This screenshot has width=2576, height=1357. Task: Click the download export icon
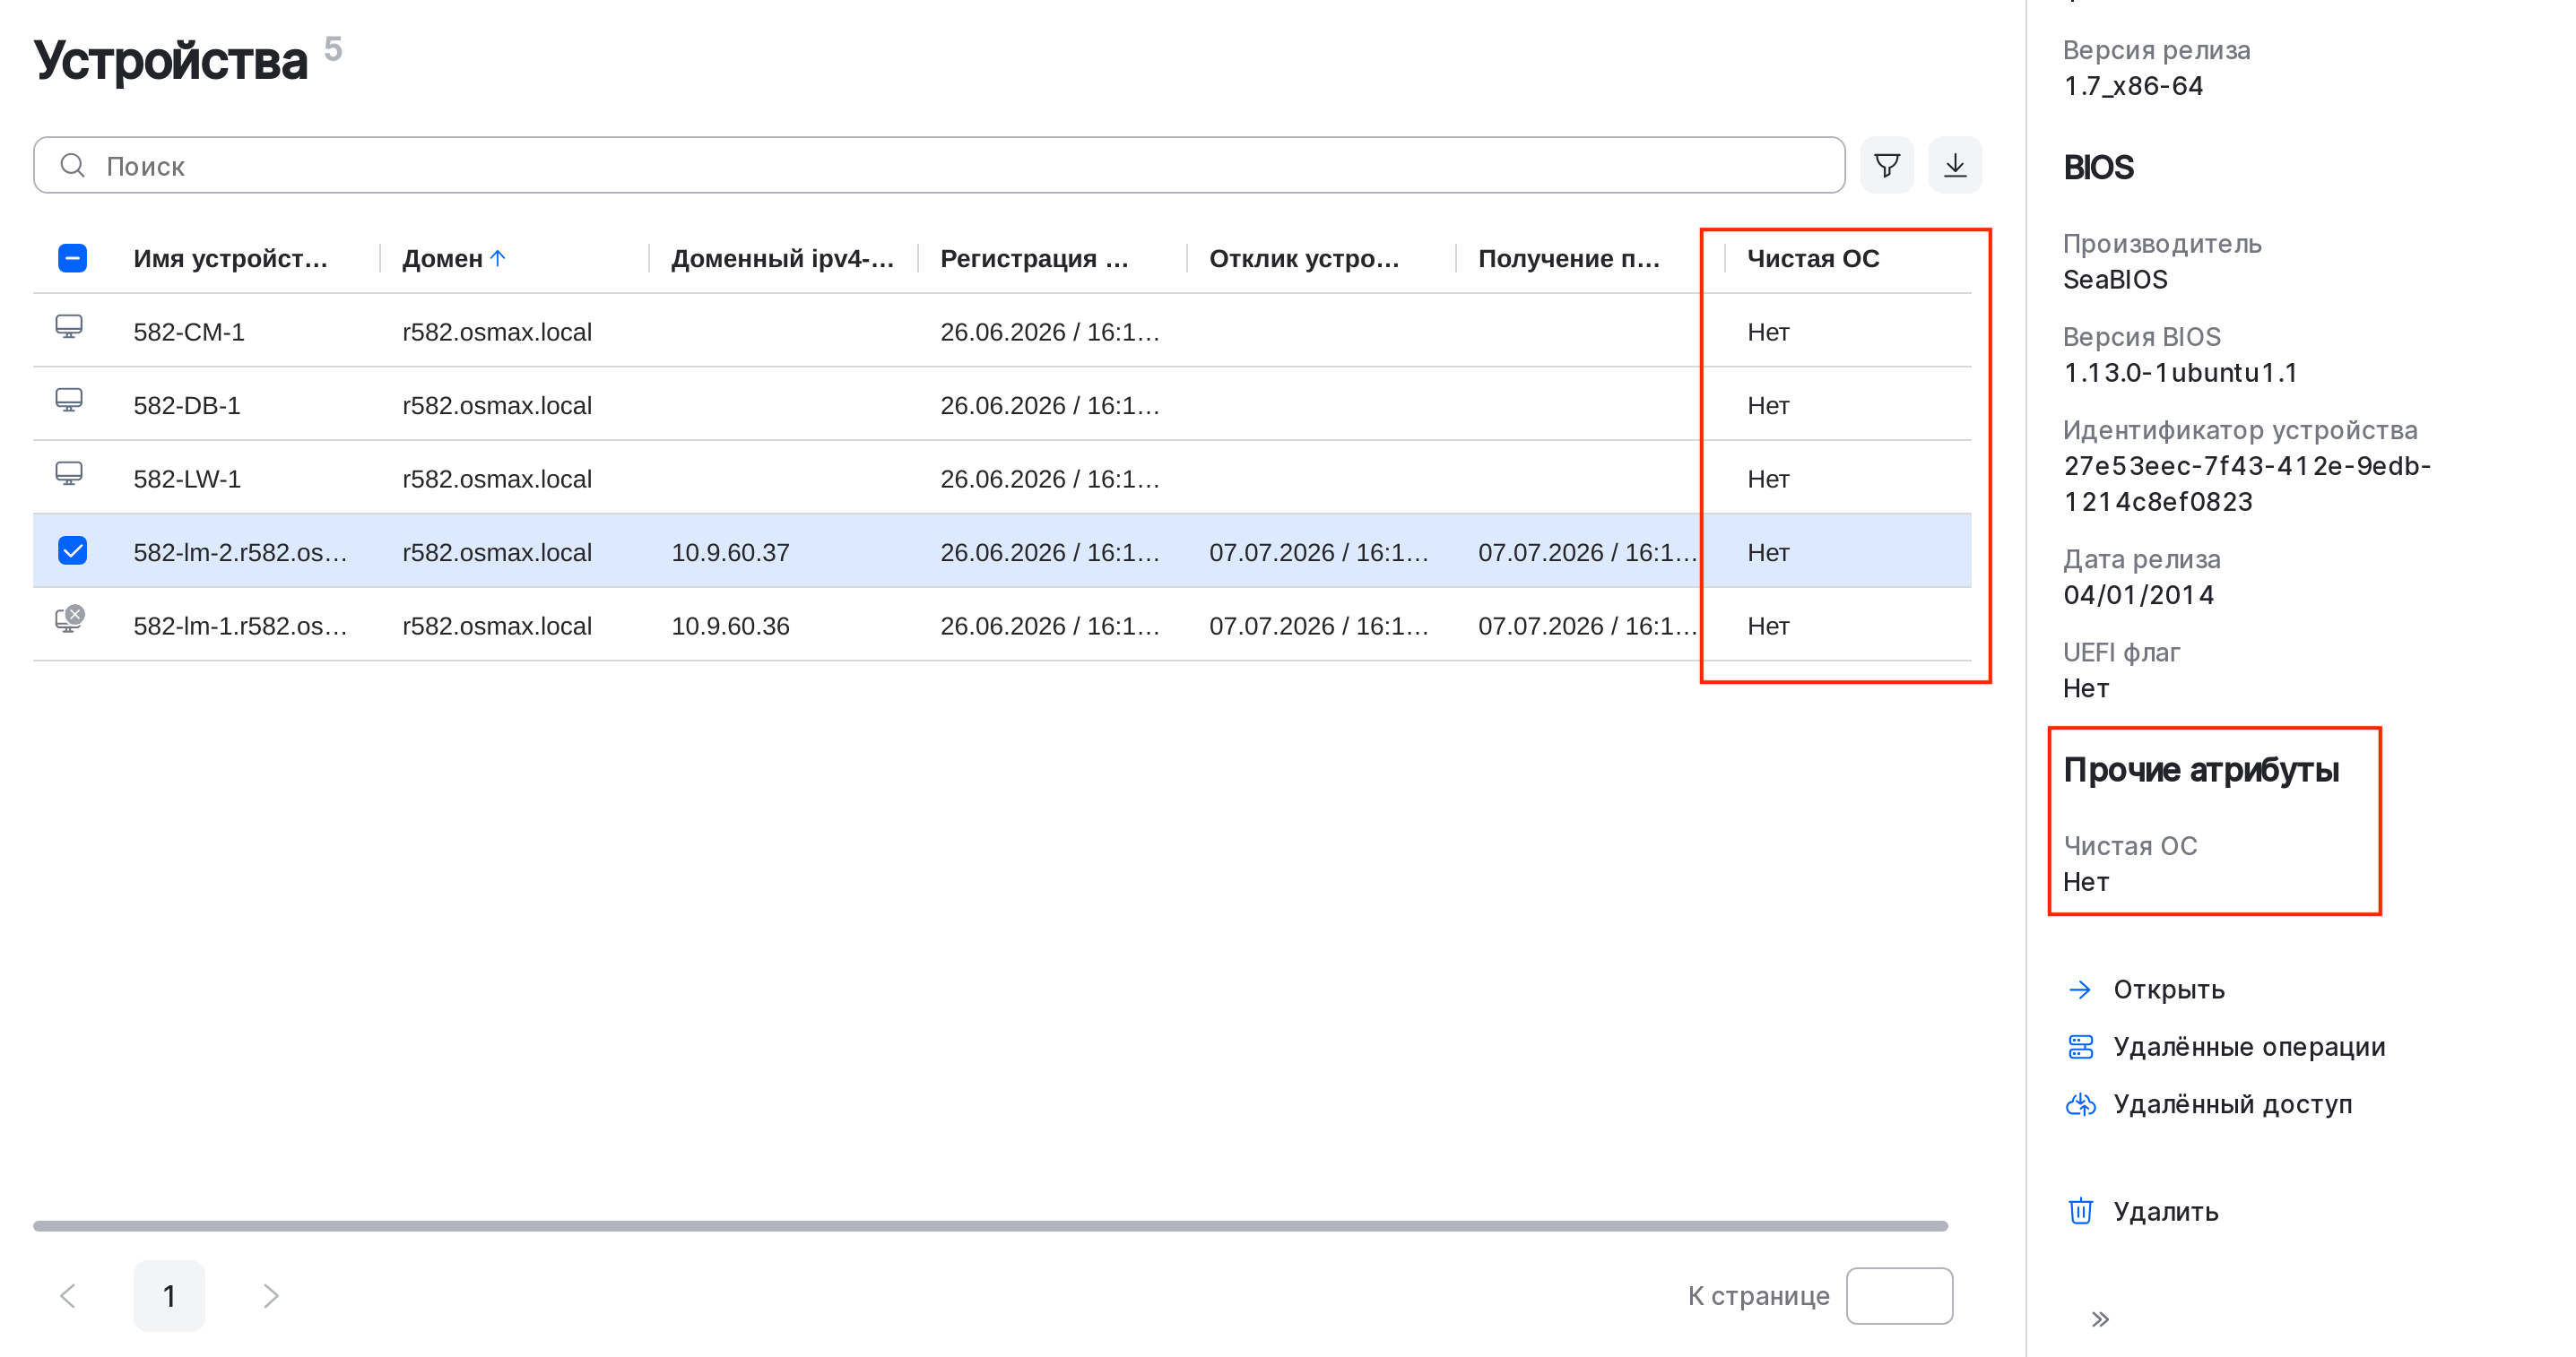[1955, 165]
